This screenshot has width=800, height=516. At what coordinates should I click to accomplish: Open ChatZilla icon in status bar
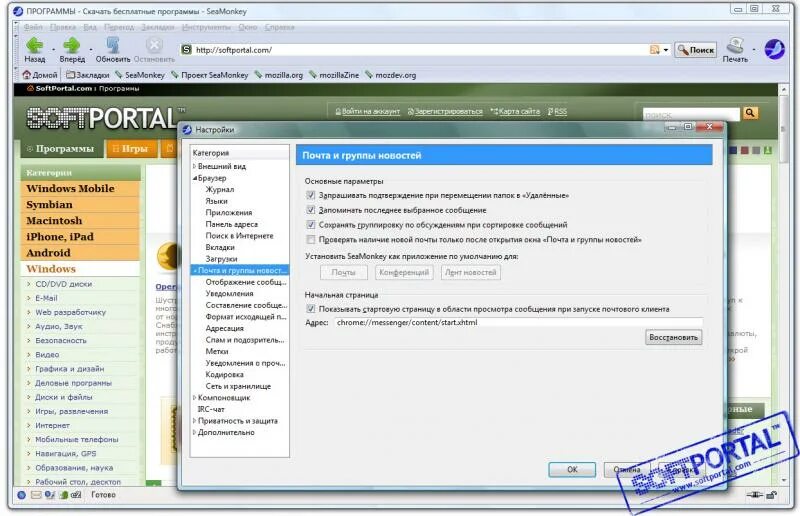pyautogui.click(x=76, y=495)
